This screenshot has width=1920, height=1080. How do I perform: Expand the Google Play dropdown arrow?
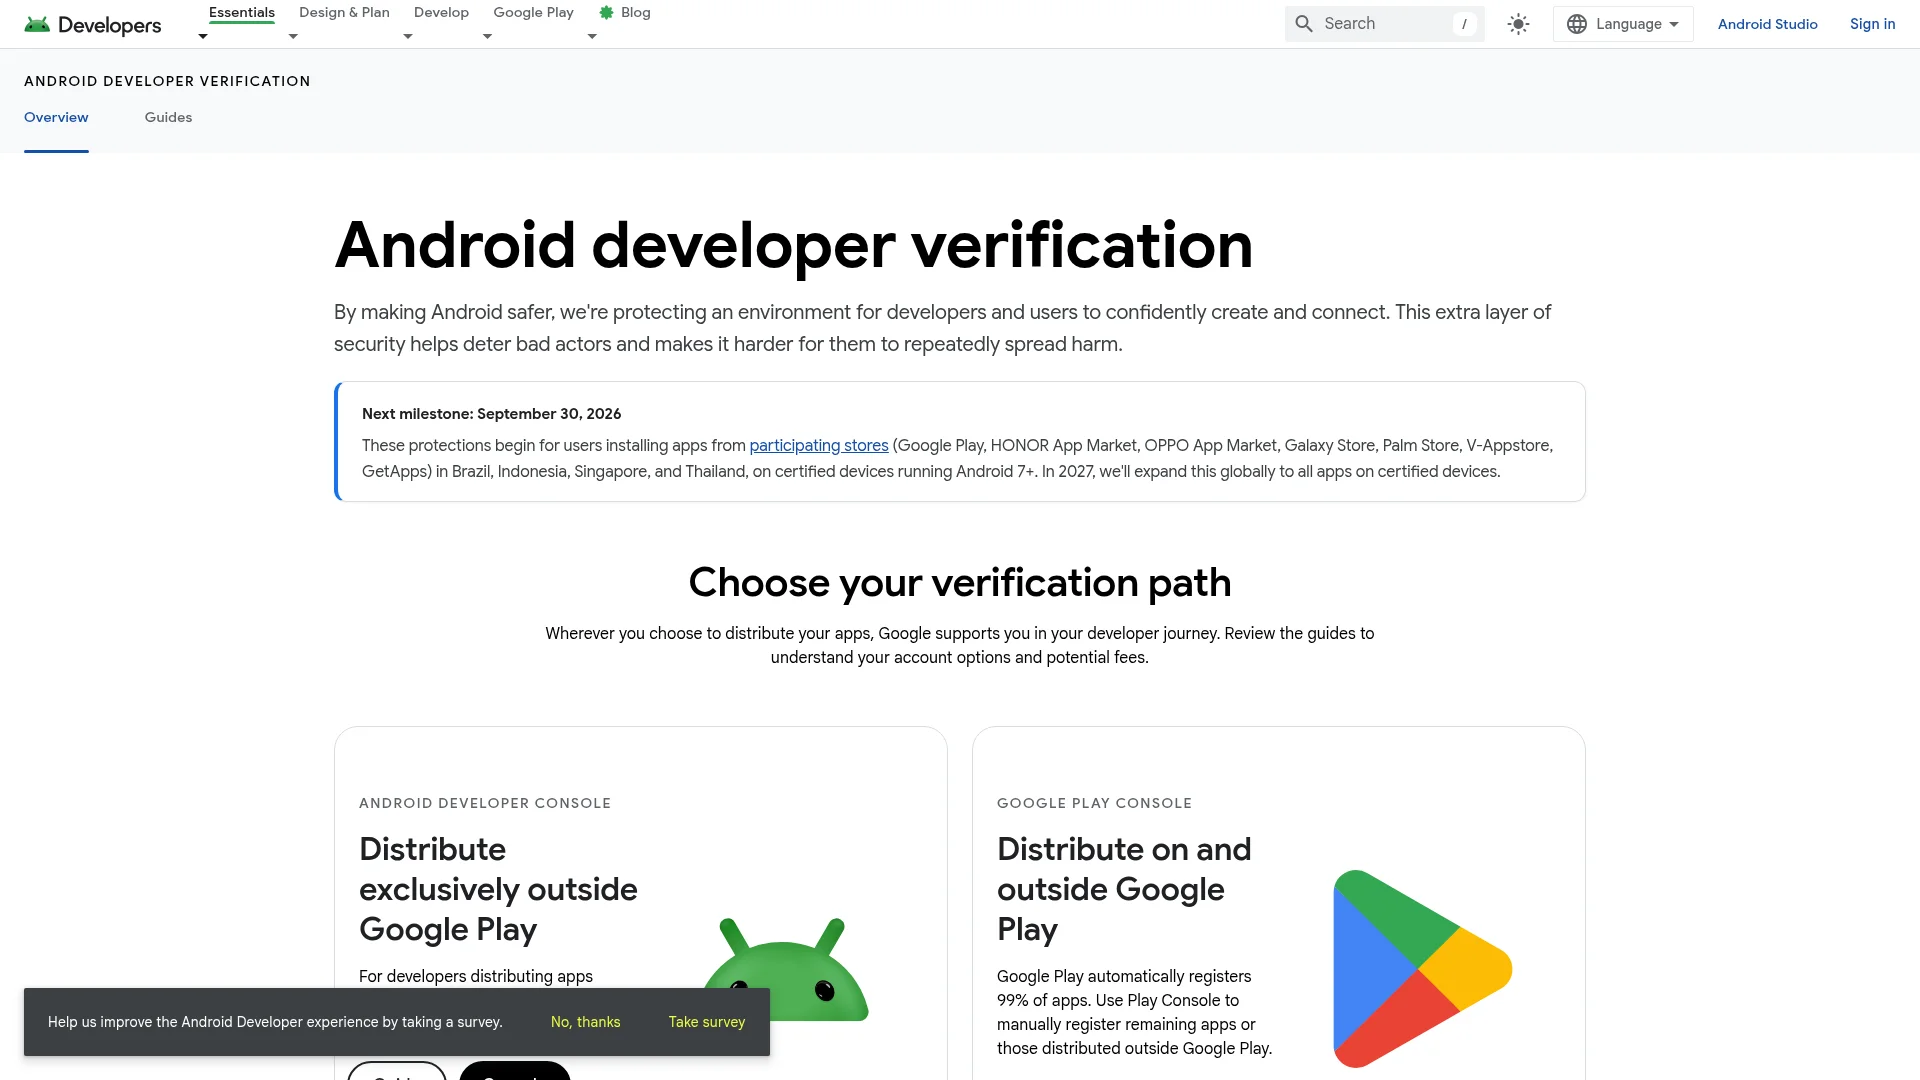click(x=487, y=36)
